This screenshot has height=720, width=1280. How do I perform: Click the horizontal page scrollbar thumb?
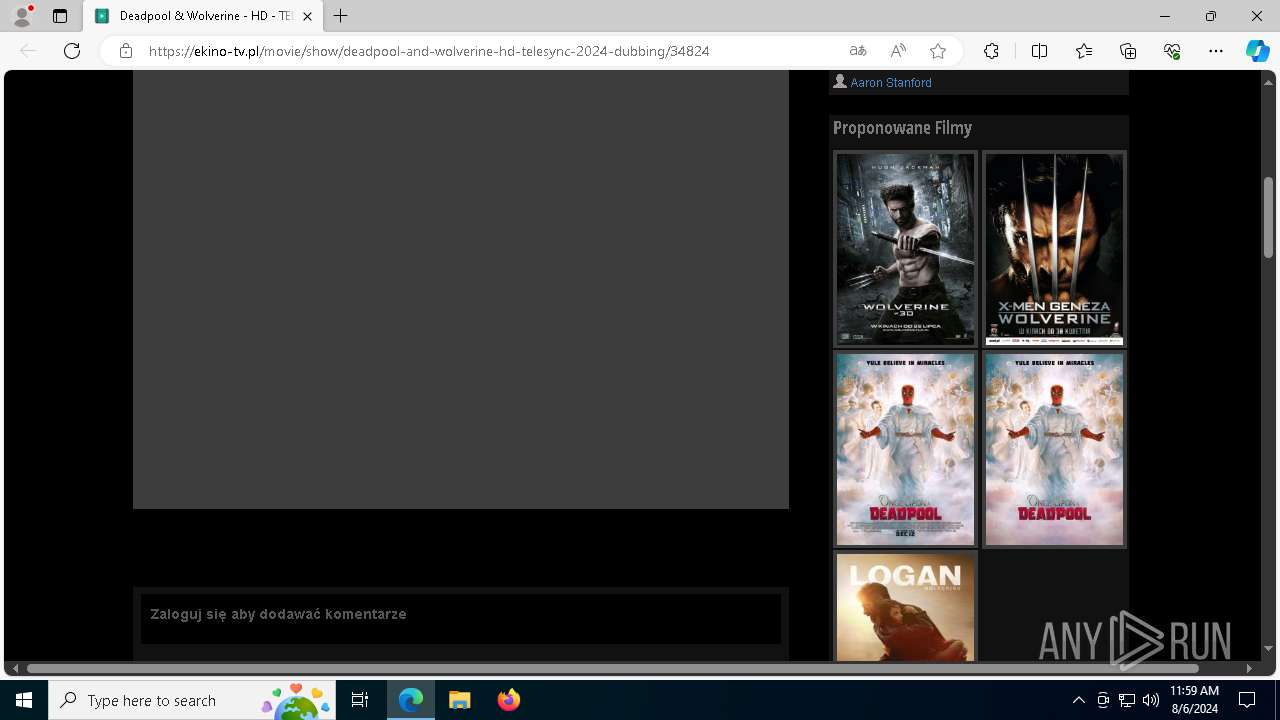[612, 668]
